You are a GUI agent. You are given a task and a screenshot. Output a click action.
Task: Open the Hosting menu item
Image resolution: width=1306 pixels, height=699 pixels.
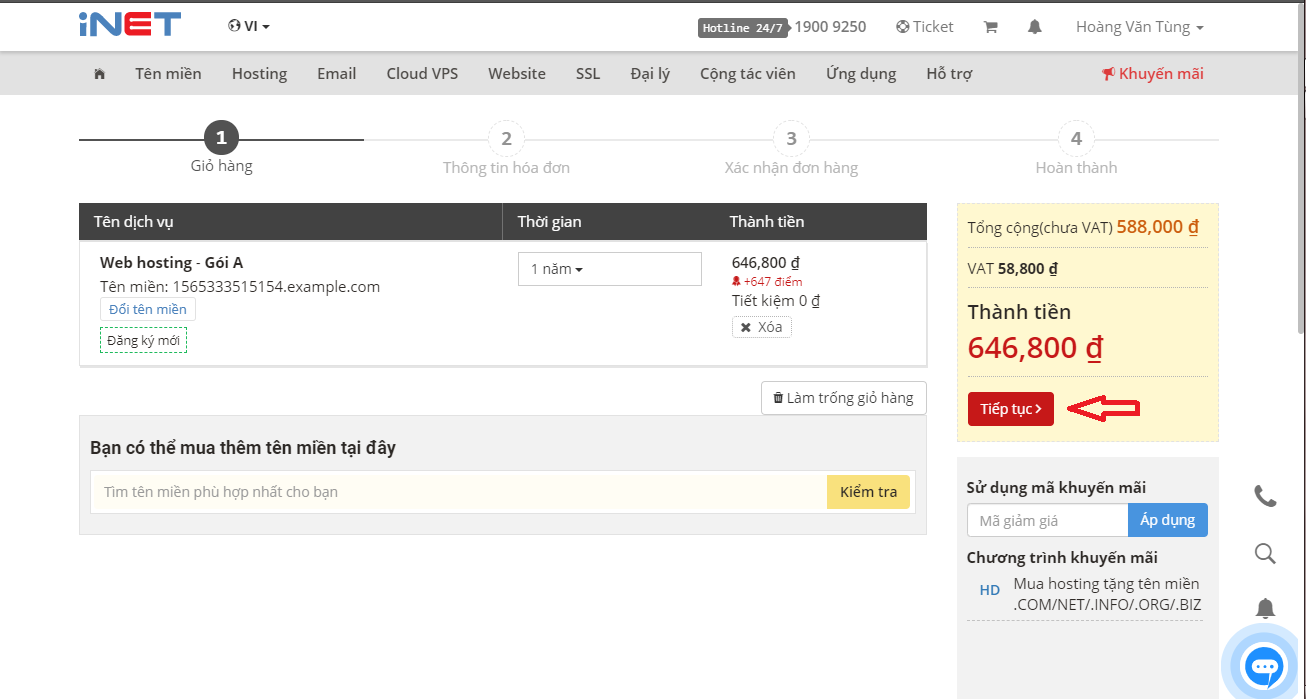259,74
